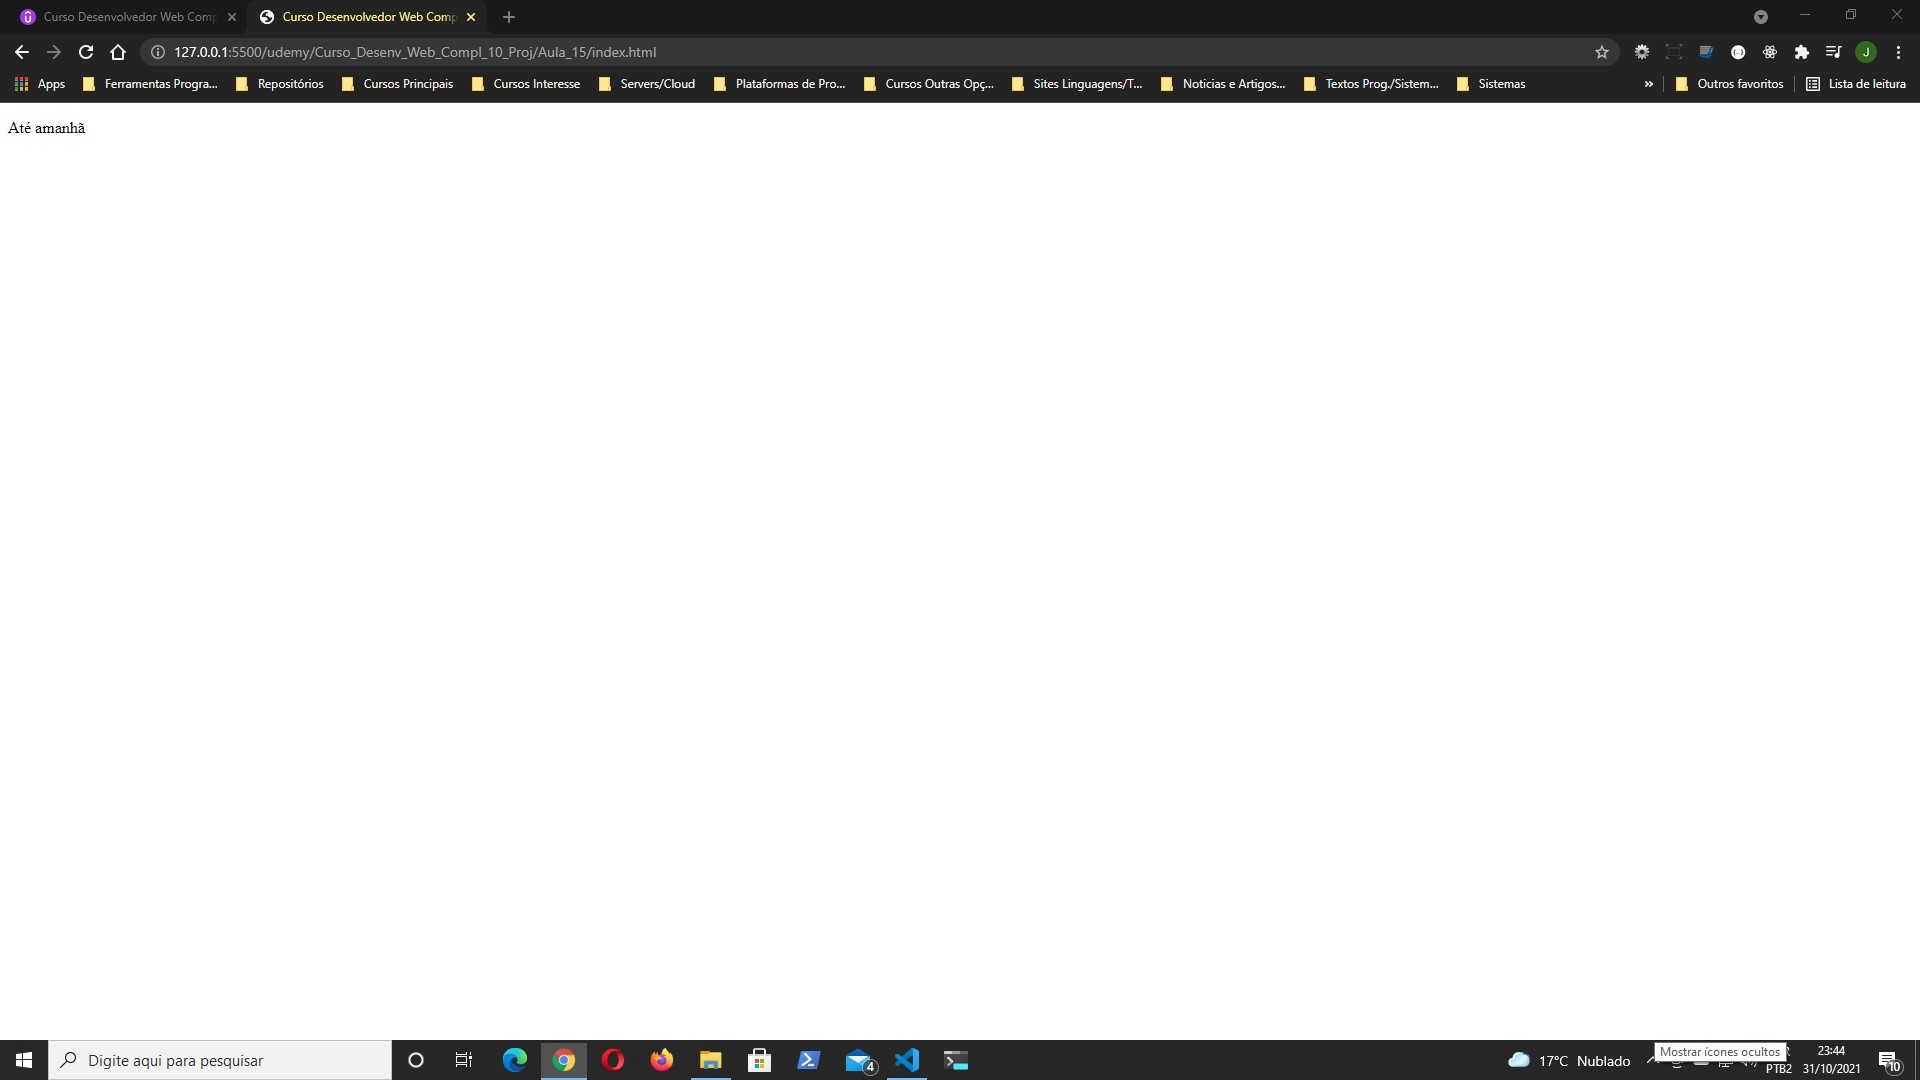Image resolution: width=1920 pixels, height=1080 pixels.
Task: Select the active localhost Curso Desenvolvedor tab
Action: click(368, 17)
